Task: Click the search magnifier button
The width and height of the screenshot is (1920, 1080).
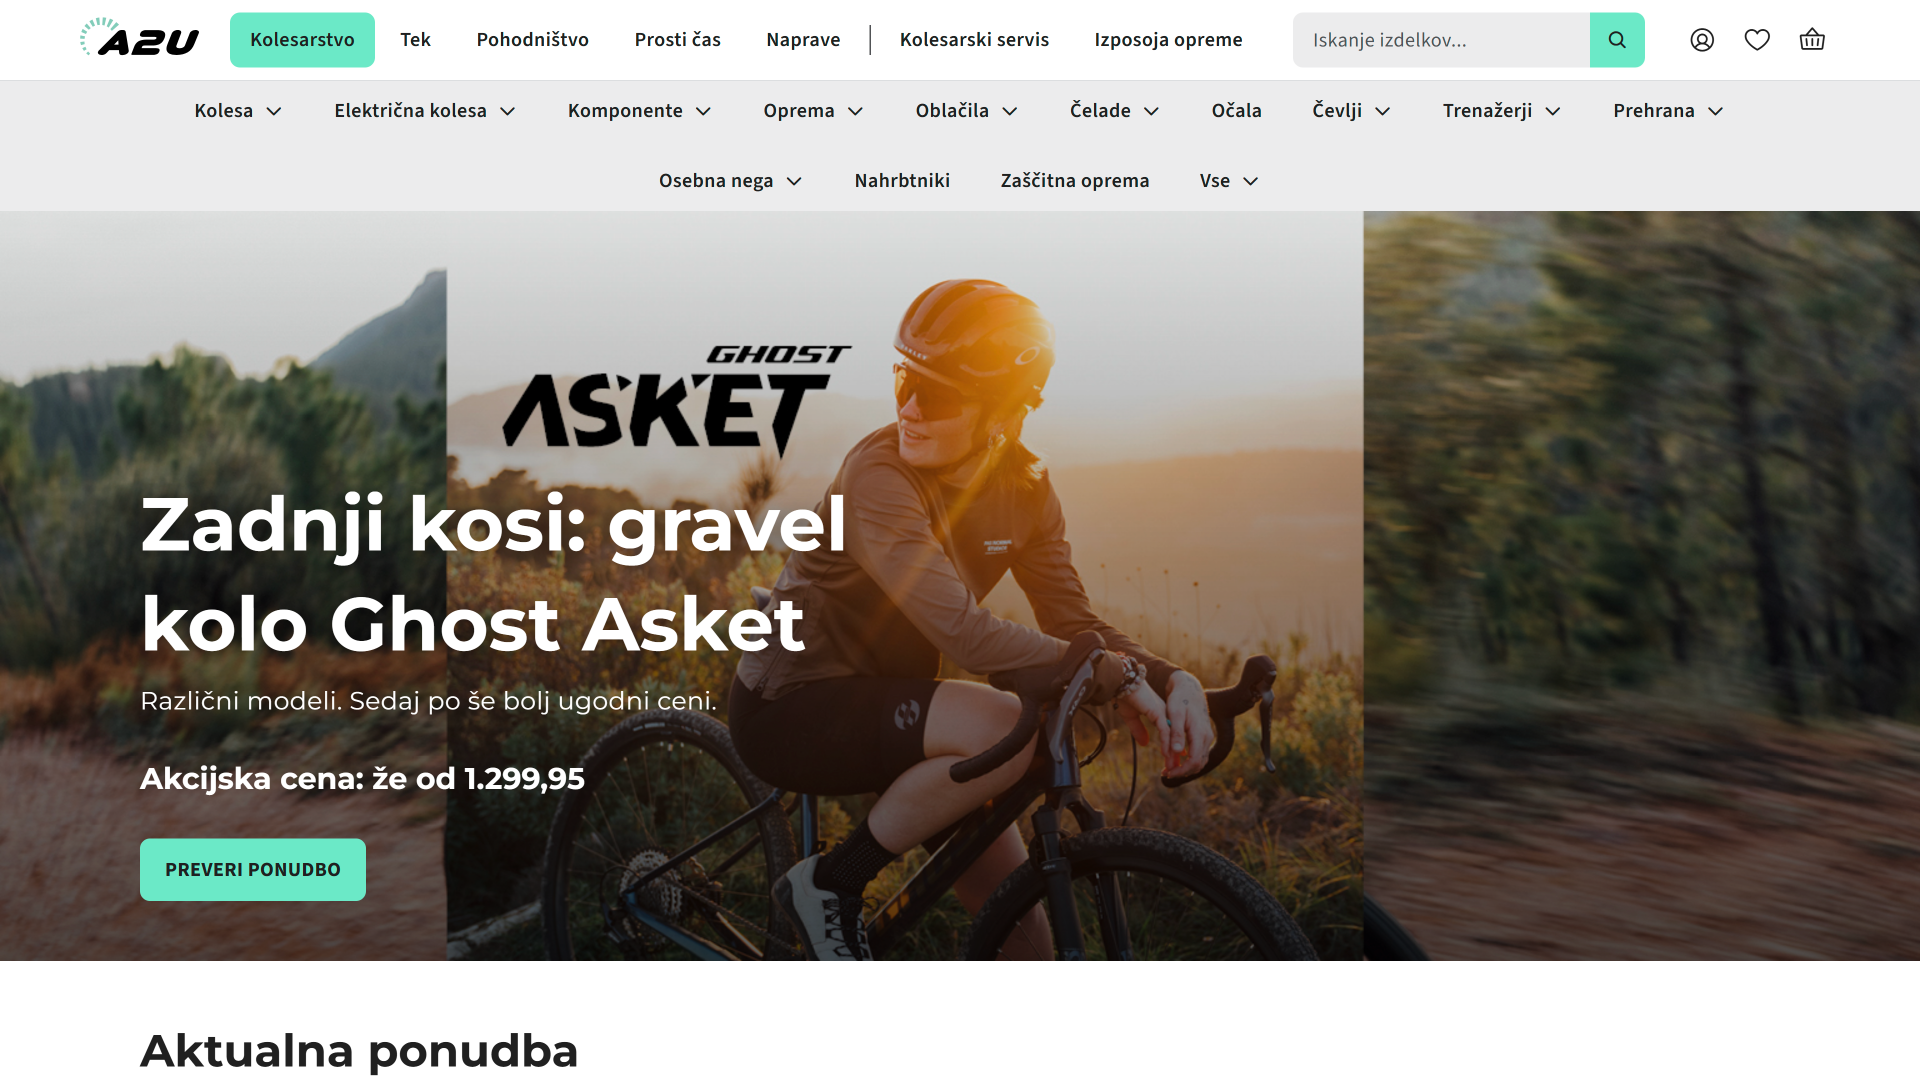Action: pos(1617,40)
